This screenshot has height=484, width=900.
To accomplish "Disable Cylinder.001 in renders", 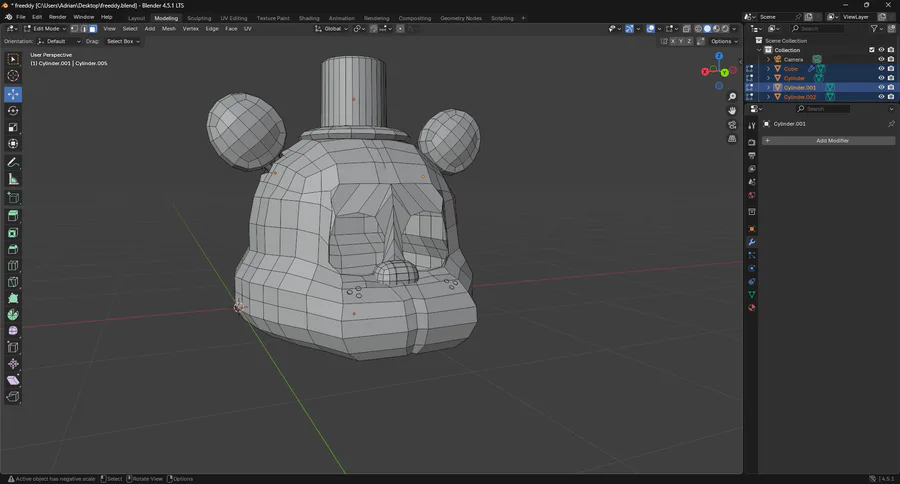I will point(891,87).
